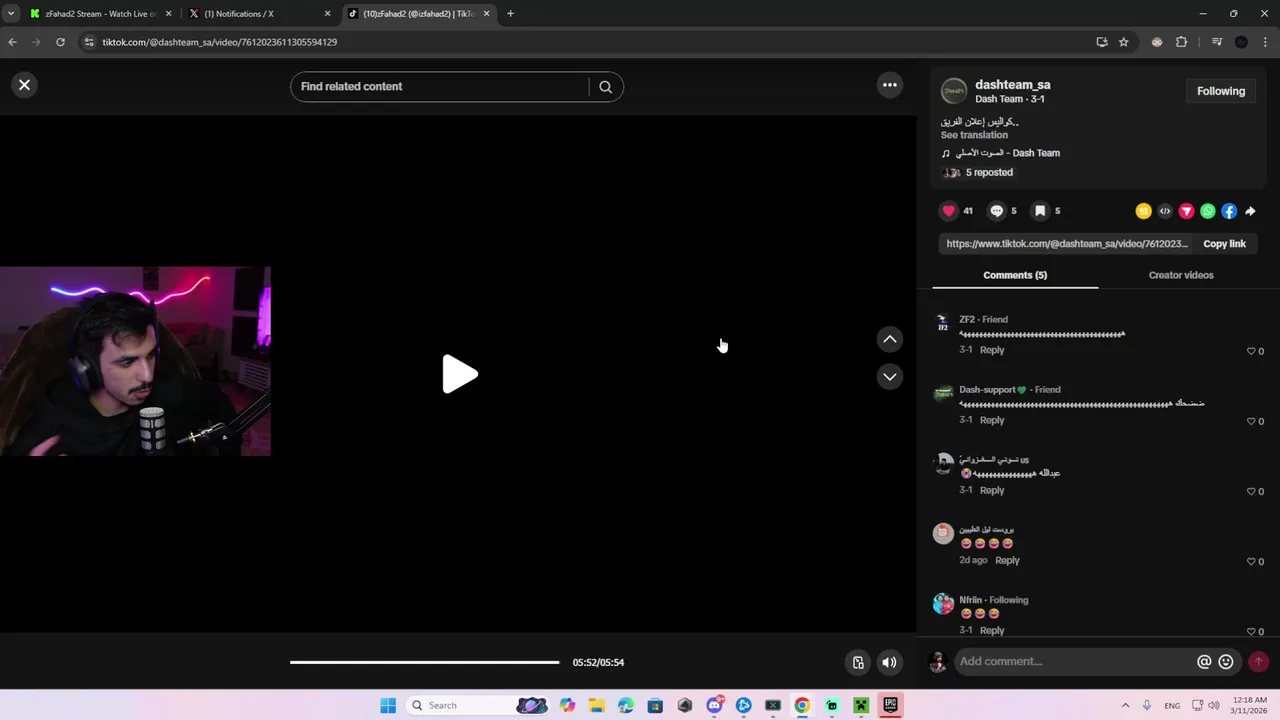This screenshot has height=720, width=1280.
Task: Like ZF2's comment
Action: coord(1251,351)
